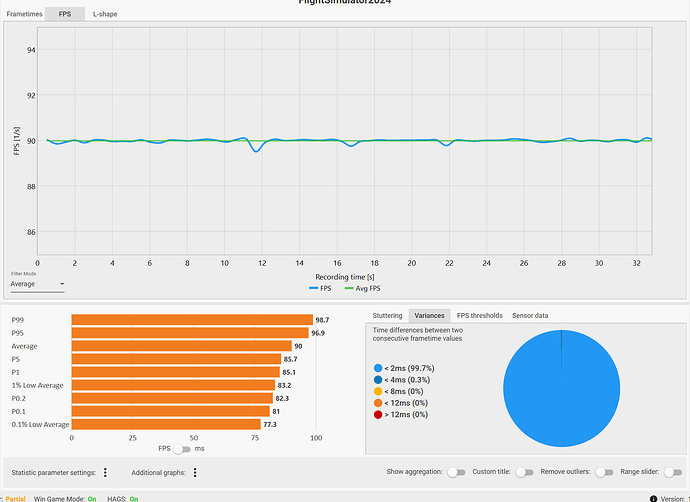
Task: Click the 'FPS [1/s]' axis label
Action: tap(17, 141)
